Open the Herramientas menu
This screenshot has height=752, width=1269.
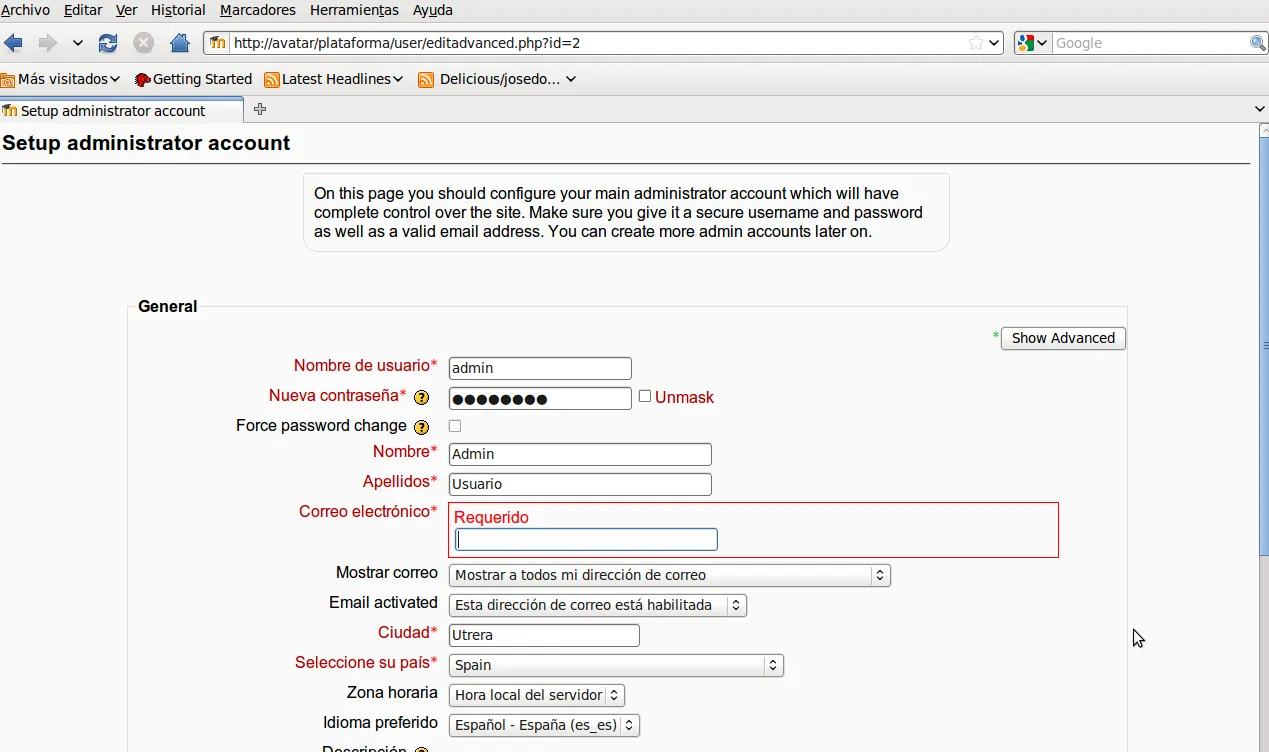(354, 10)
